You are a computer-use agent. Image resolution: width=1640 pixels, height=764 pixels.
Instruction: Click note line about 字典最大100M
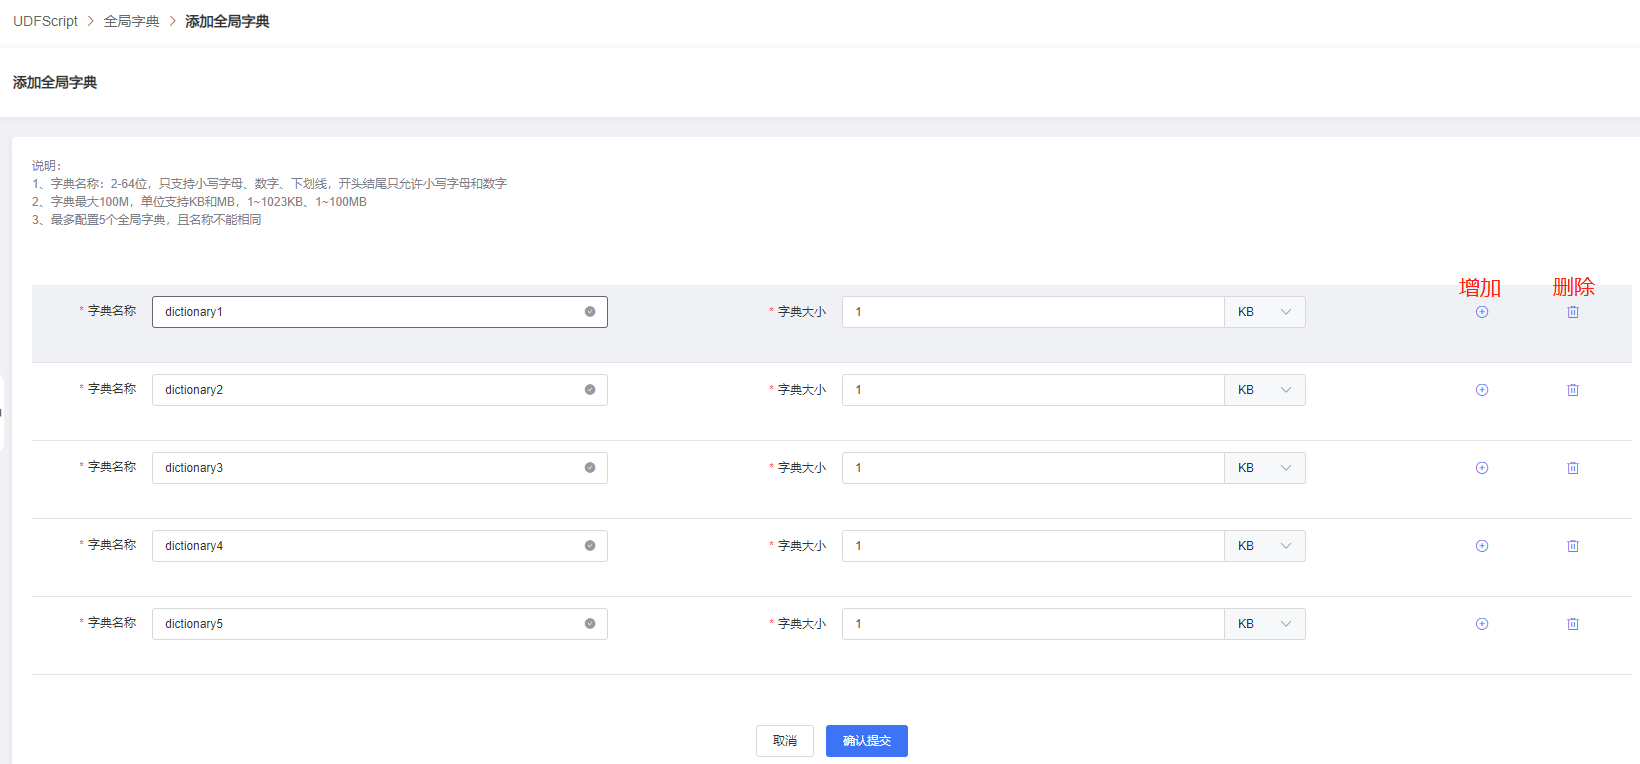point(199,202)
